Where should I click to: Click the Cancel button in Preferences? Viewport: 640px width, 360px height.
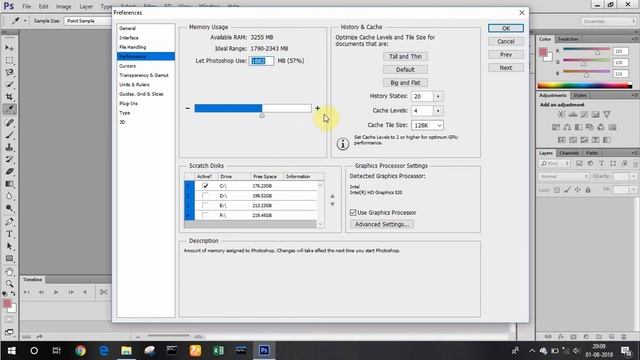pyautogui.click(x=506, y=42)
